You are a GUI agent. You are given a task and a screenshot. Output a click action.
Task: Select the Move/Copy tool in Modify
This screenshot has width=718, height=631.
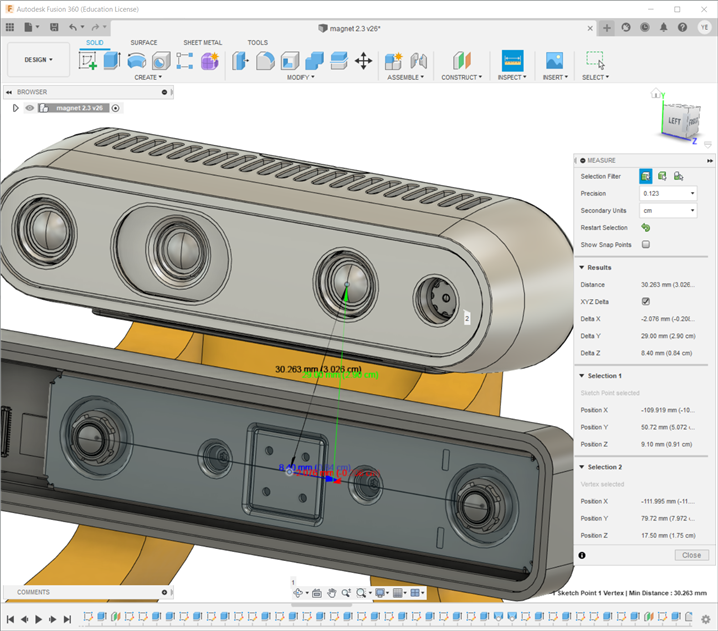pos(363,61)
